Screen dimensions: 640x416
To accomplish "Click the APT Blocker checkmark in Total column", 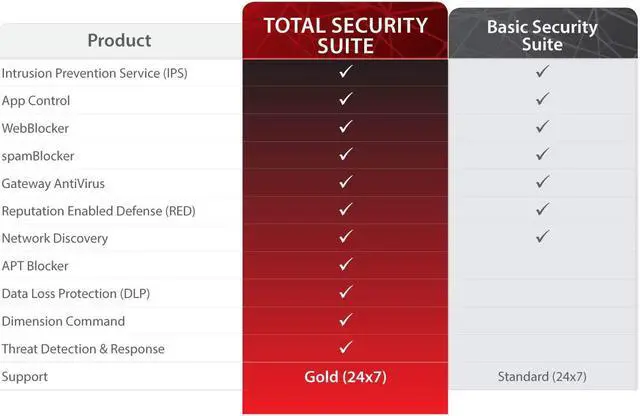I will click(x=345, y=265).
